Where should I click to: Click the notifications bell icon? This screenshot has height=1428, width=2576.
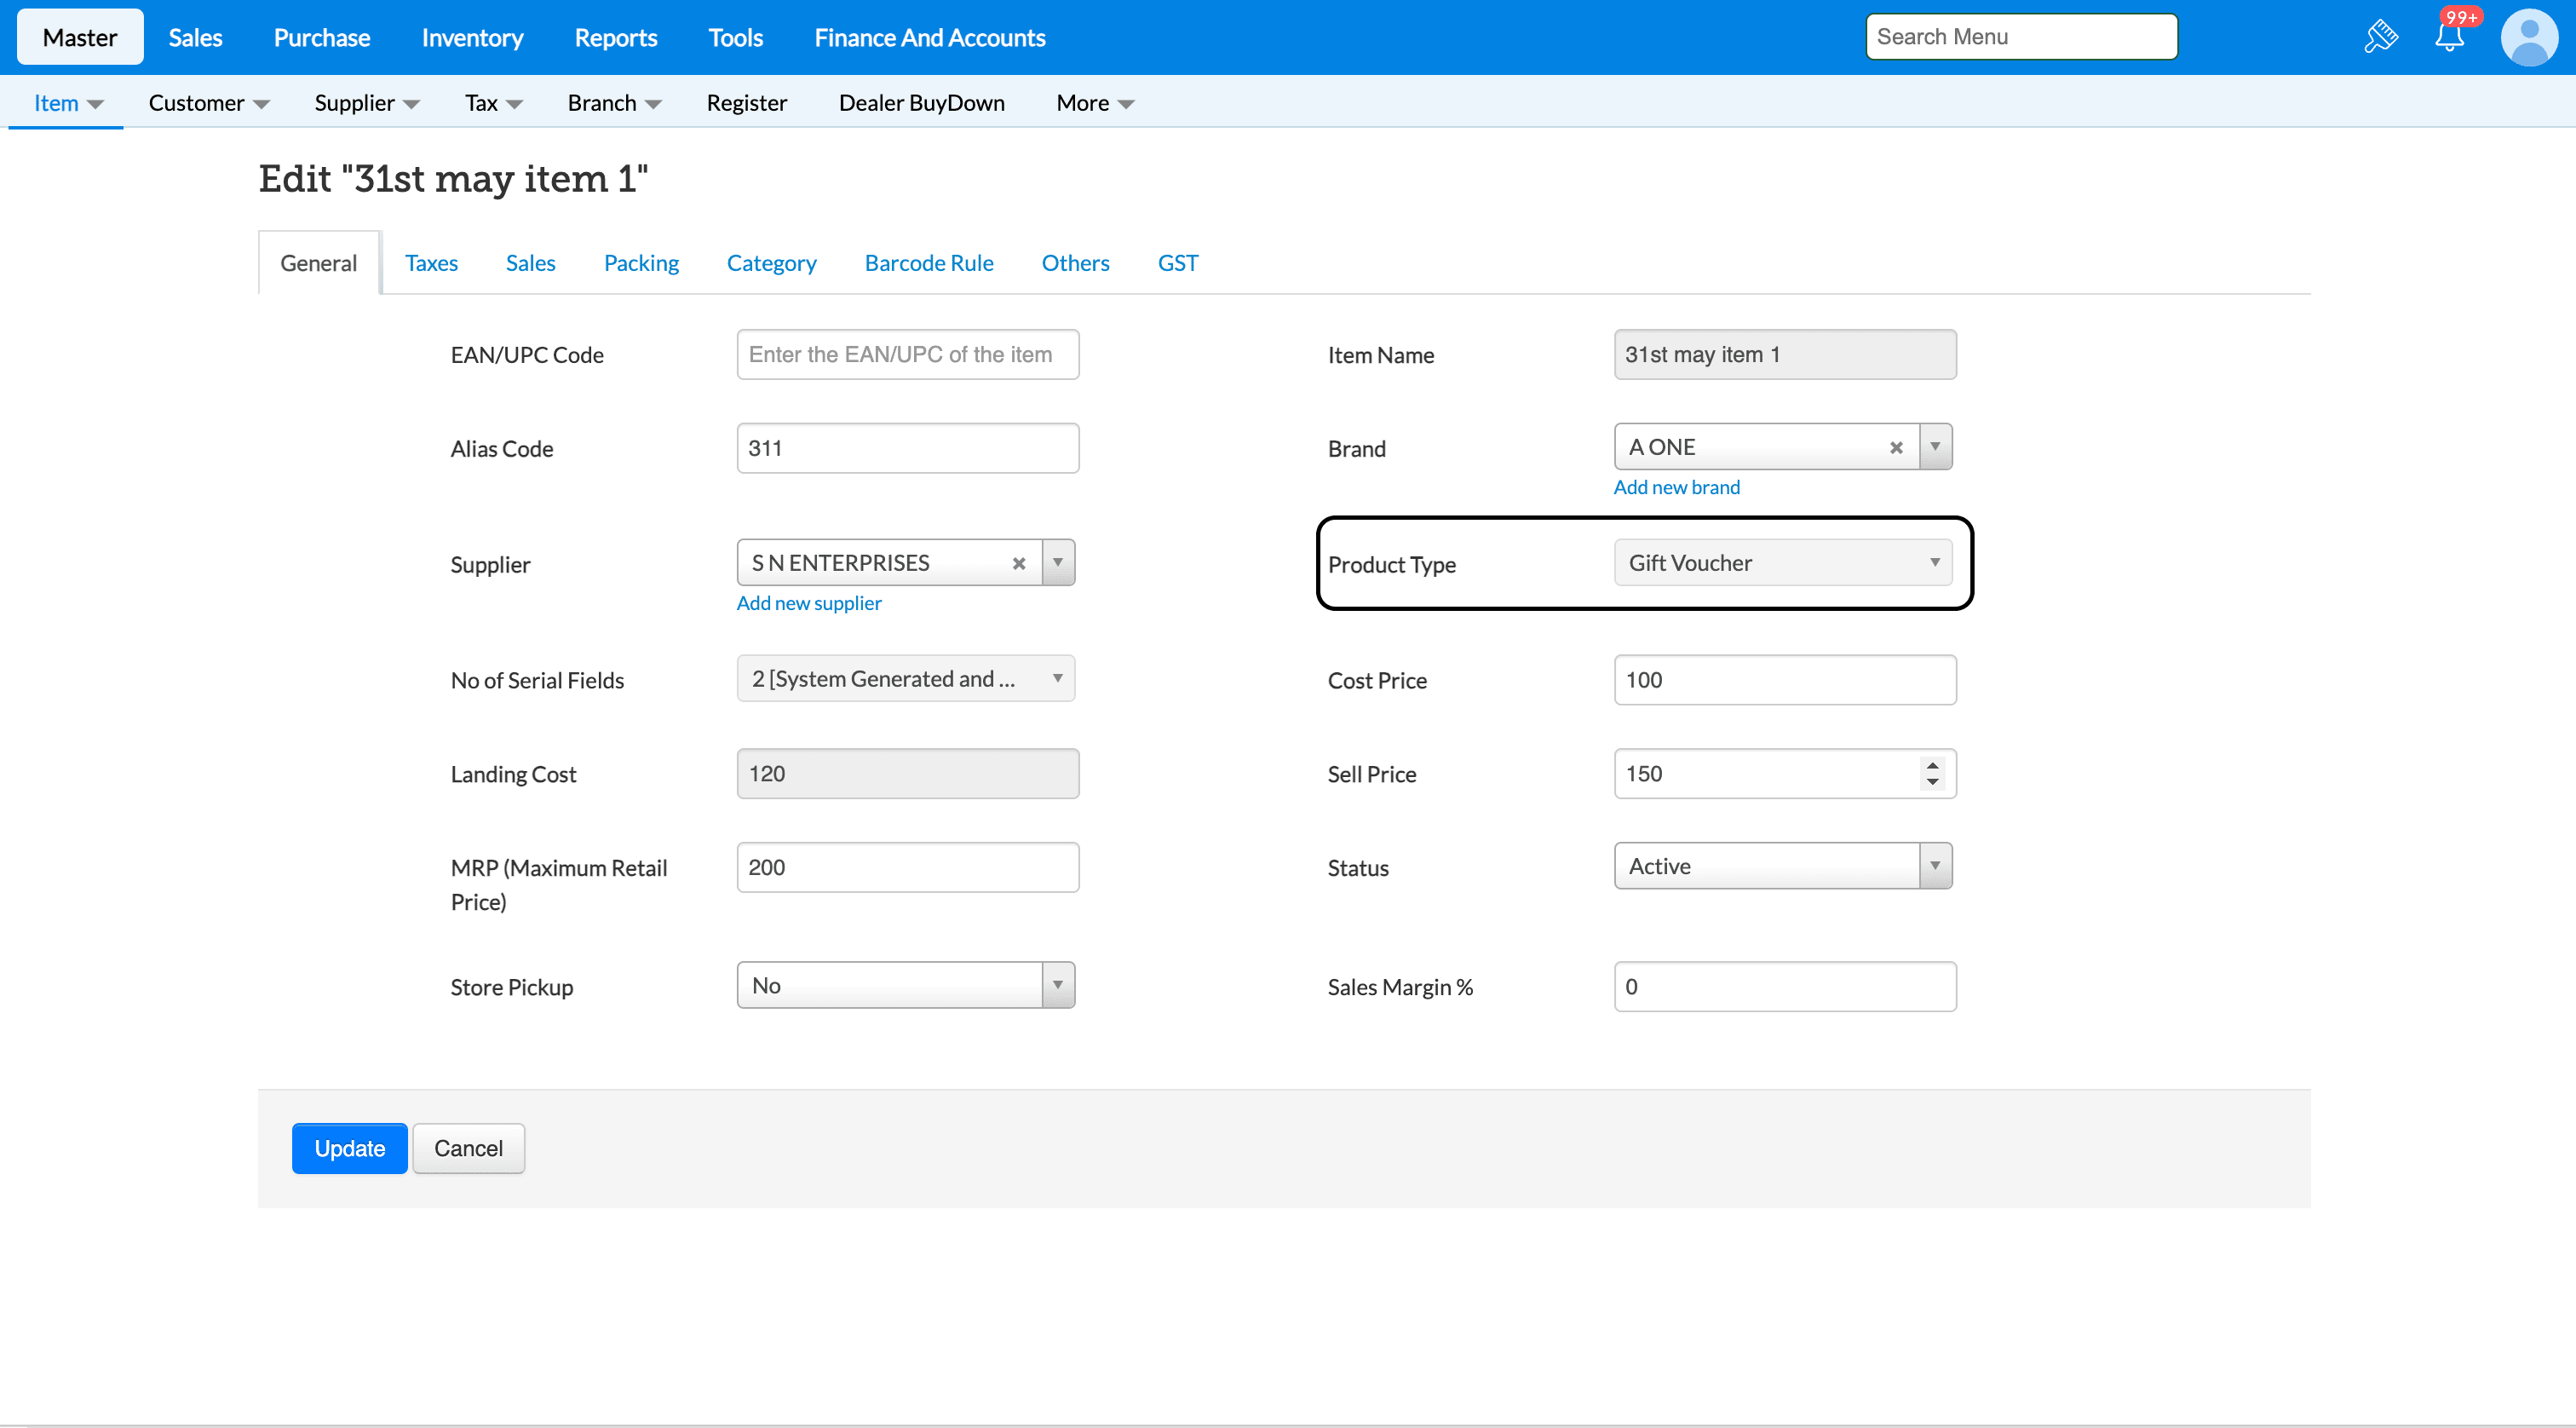2449,37
